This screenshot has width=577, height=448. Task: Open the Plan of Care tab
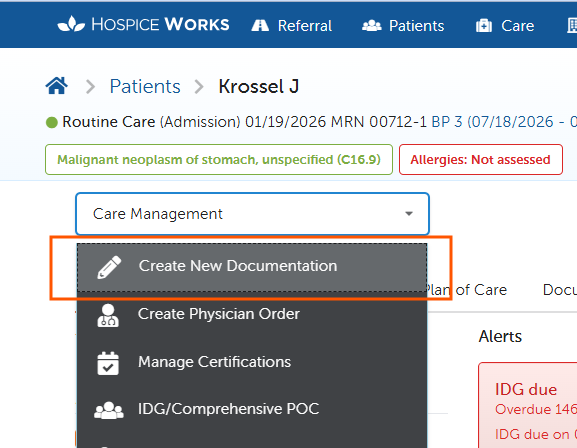[x=467, y=290]
